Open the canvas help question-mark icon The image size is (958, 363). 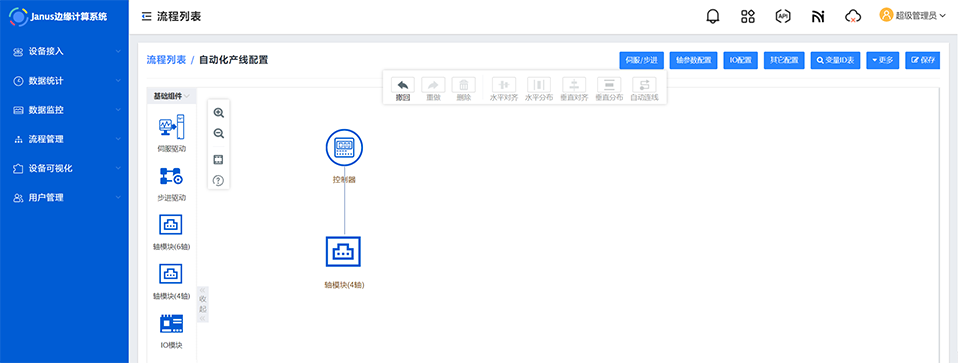click(x=218, y=180)
